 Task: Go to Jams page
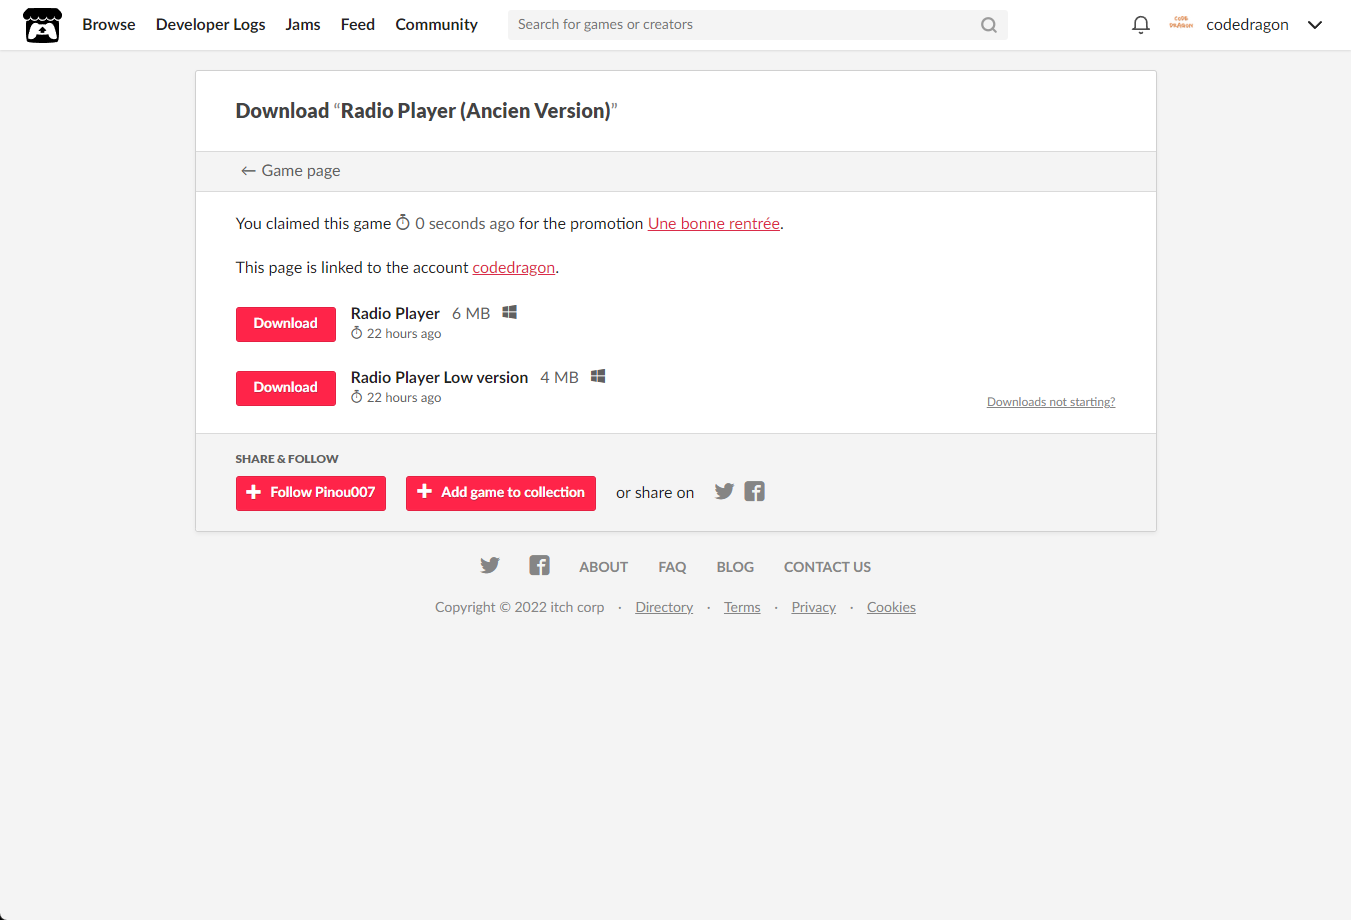pos(303,25)
